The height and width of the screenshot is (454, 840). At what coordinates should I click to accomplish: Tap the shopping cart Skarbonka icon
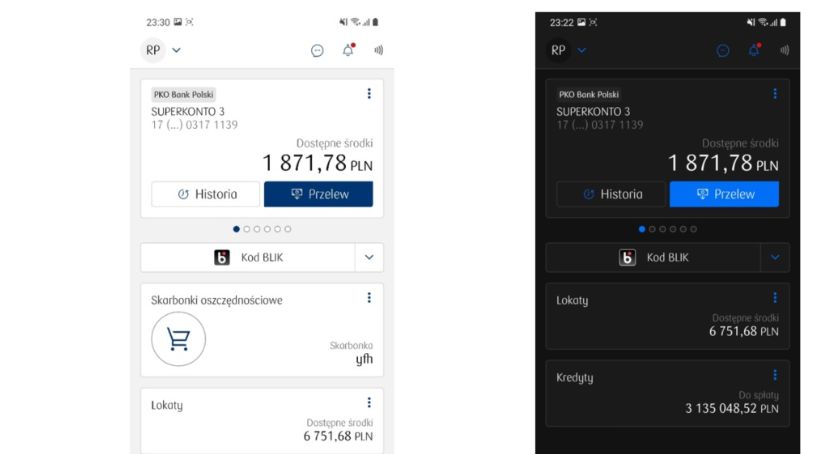(x=178, y=339)
